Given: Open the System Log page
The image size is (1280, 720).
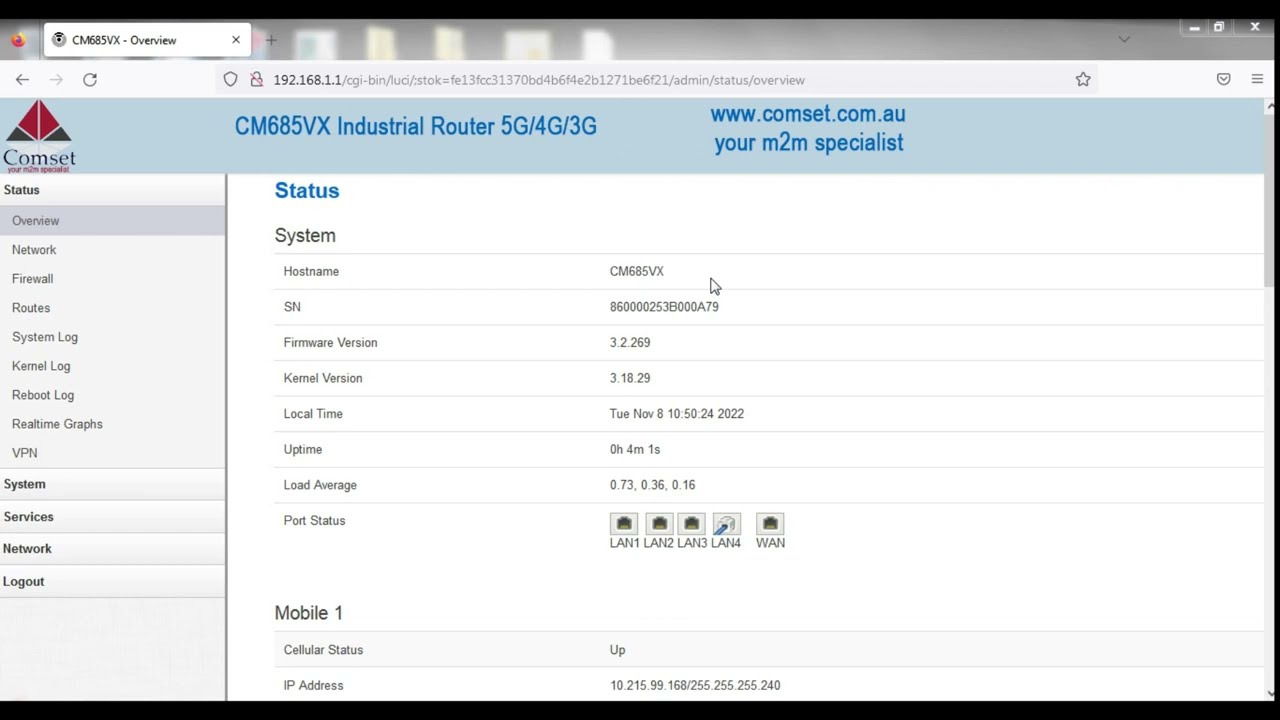Looking at the screenshot, I should 45,337.
